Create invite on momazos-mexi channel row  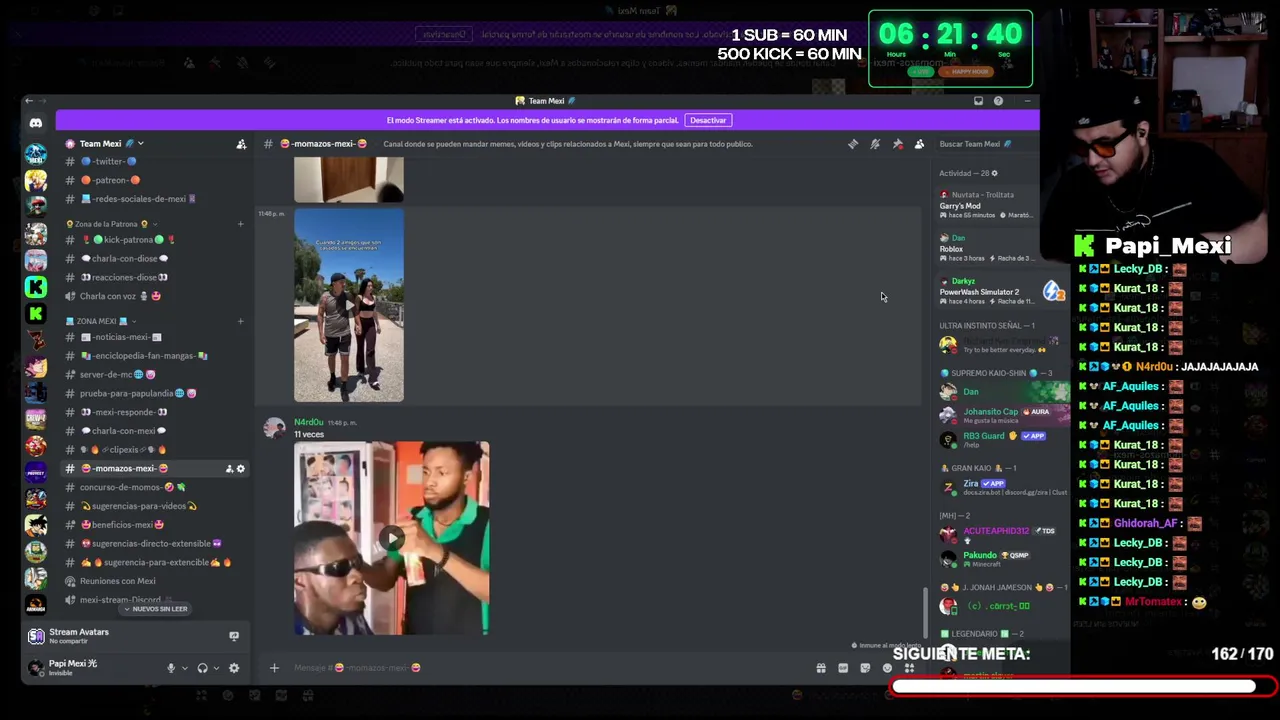click(x=229, y=469)
